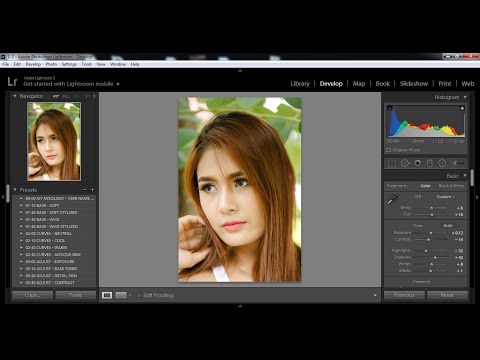Switch to the Slideshow module
Image resolution: width=480 pixels, height=360 pixels.
414,84
